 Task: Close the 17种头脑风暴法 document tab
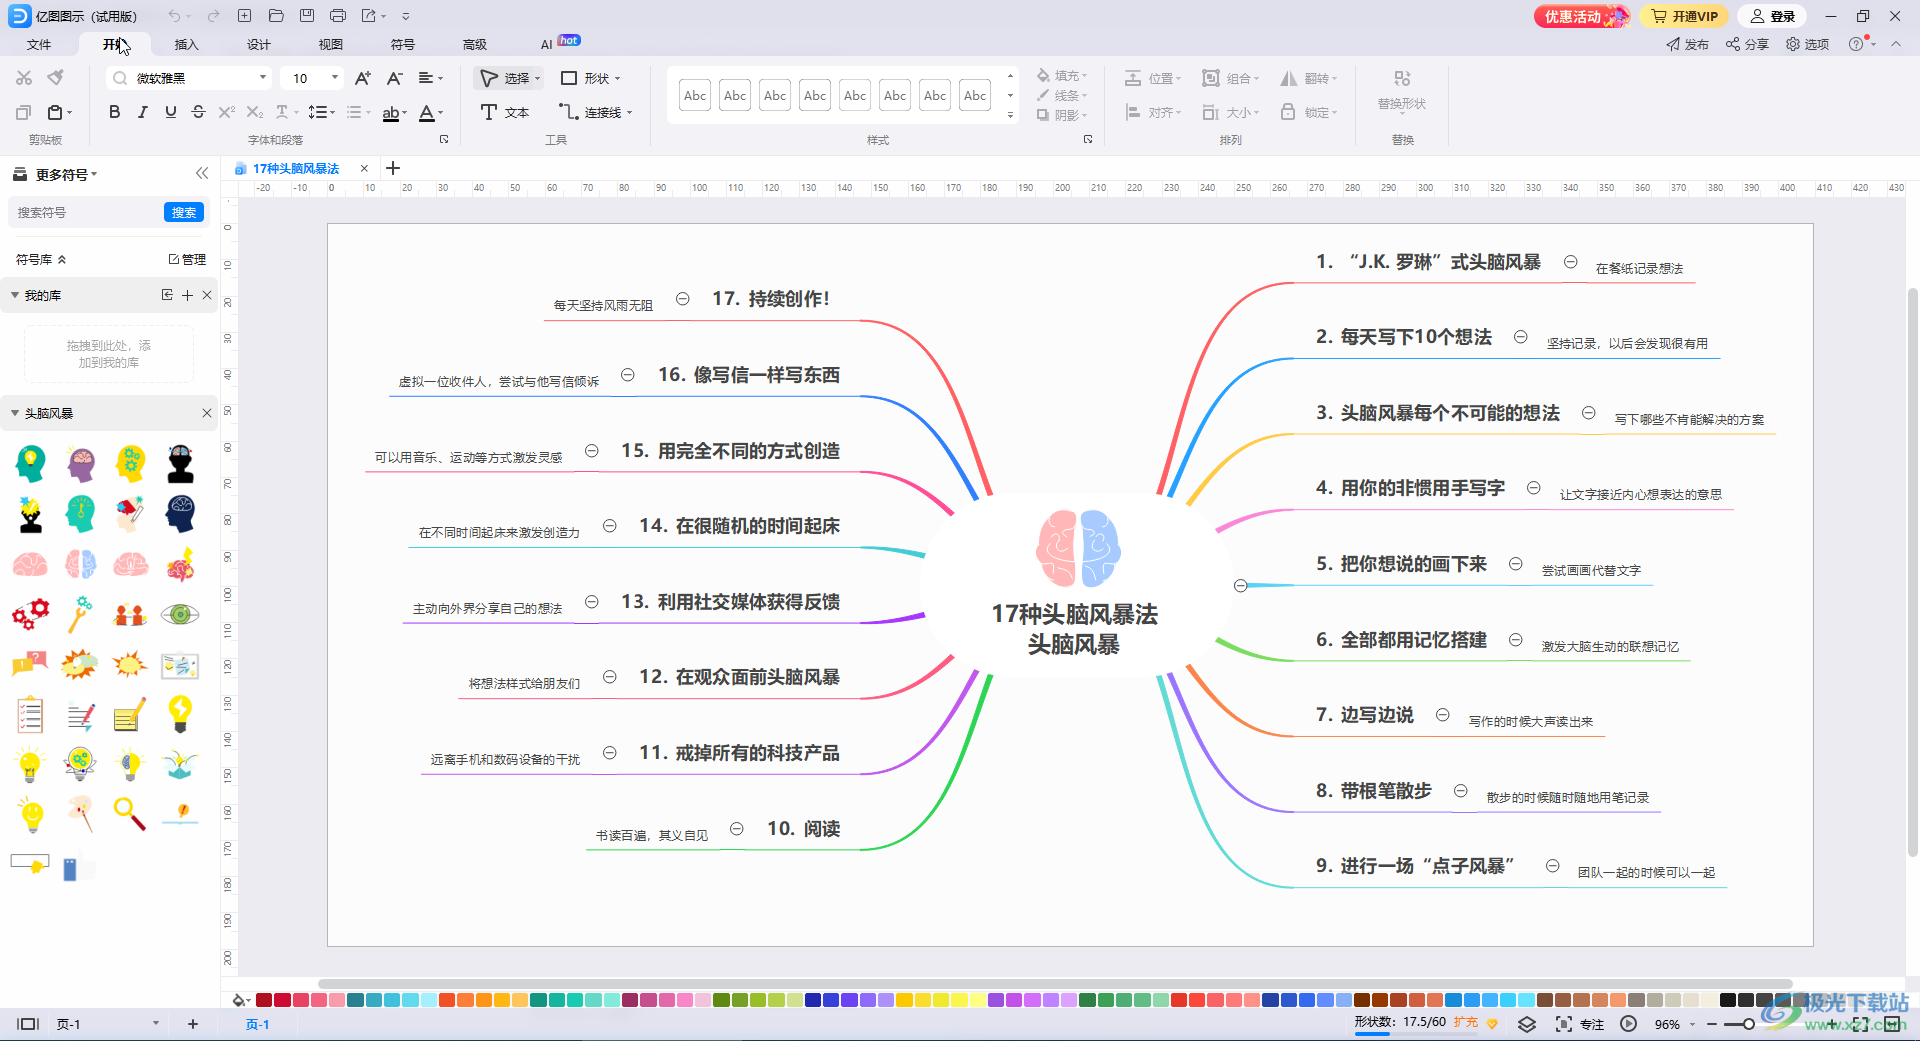(364, 169)
